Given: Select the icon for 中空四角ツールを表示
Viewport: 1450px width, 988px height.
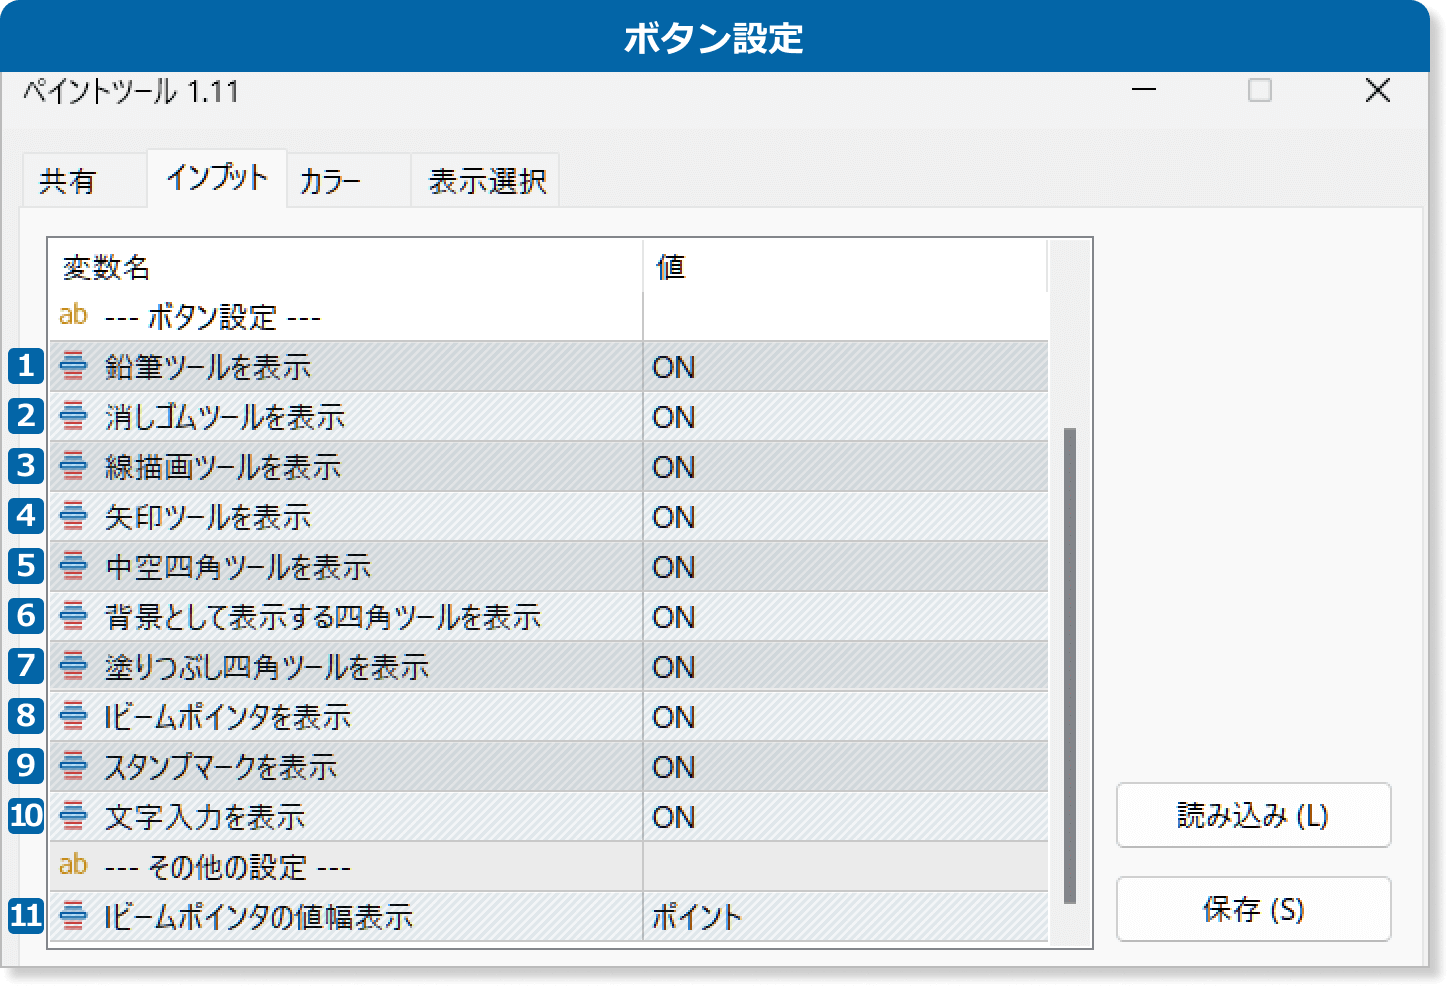Looking at the screenshot, I should tap(73, 567).
